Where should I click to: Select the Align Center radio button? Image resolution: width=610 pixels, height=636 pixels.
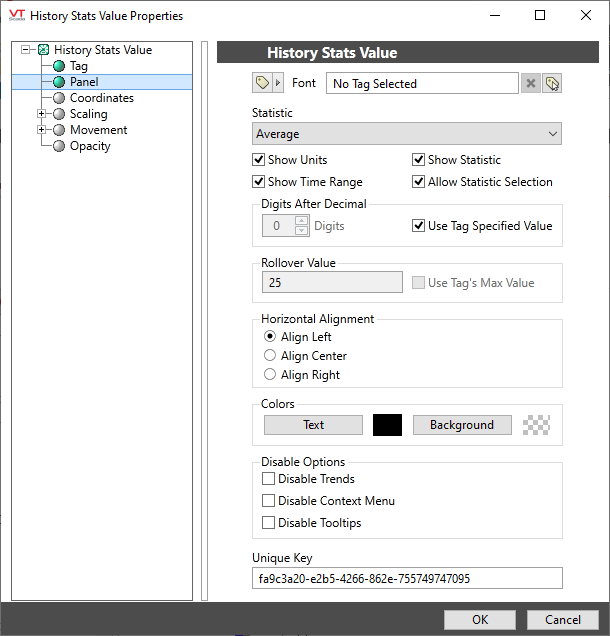[x=269, y=356]
